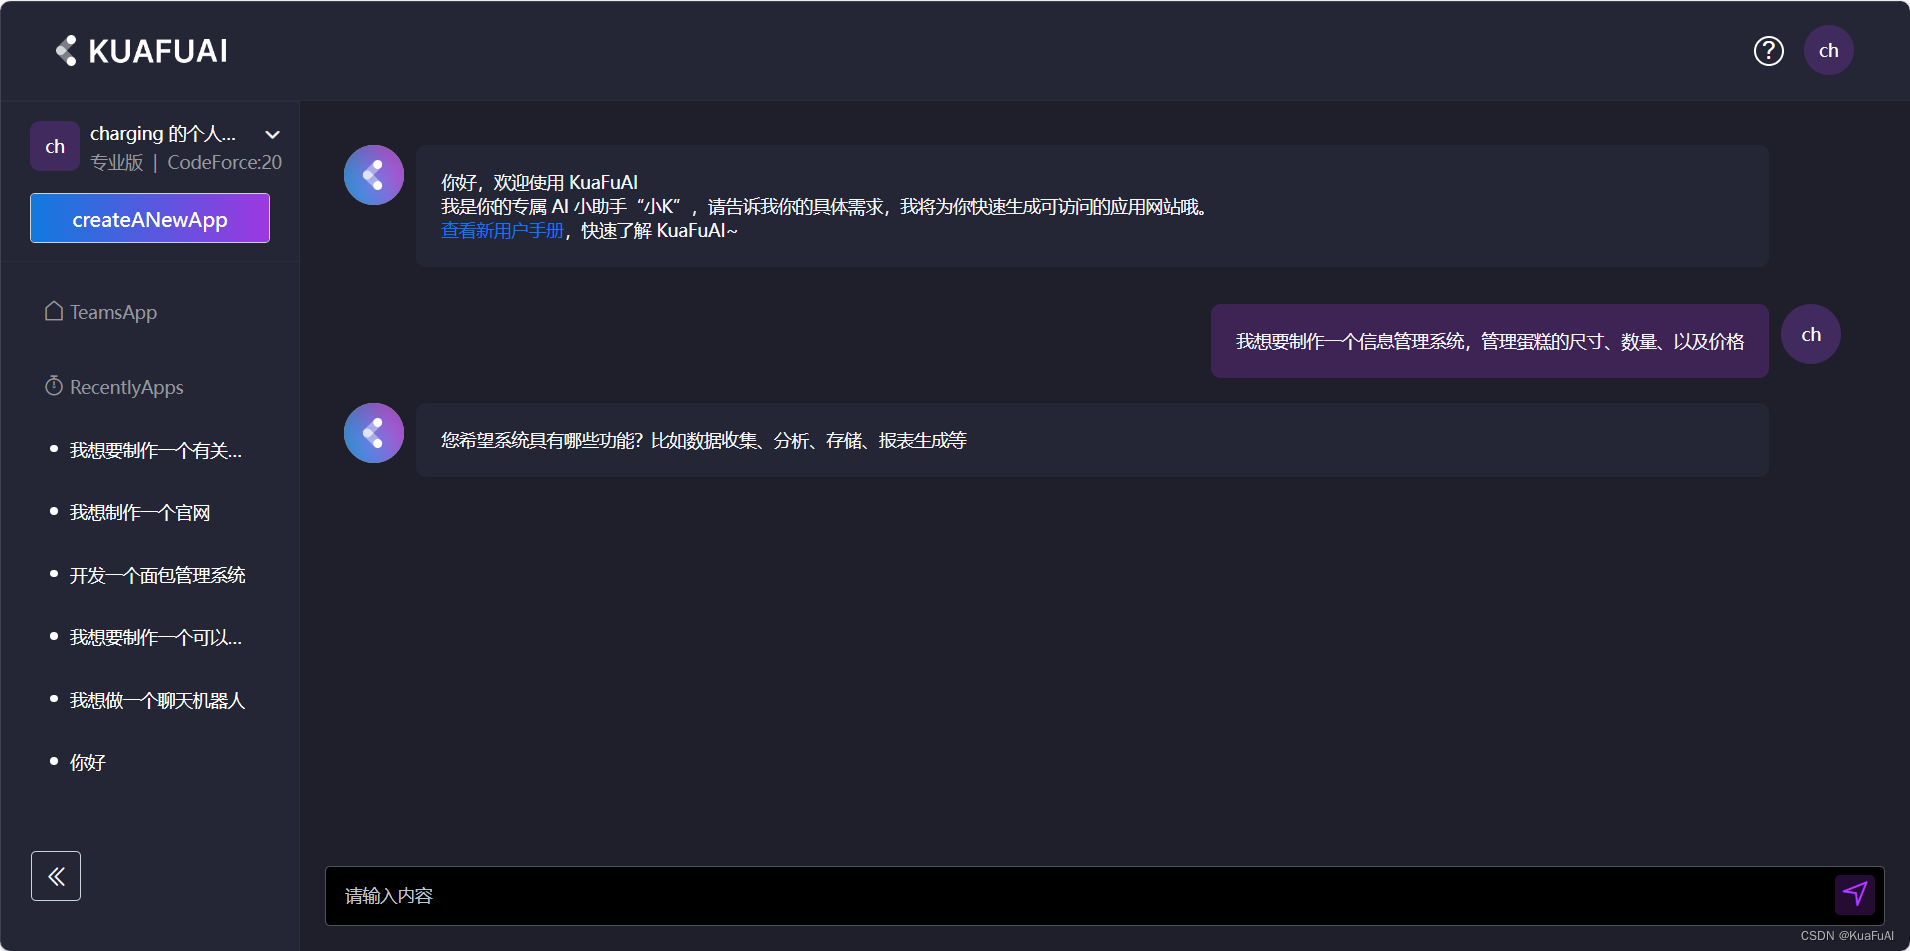Open recent app 开发一个面包管理系统
The height and width of the screenshot is (951, 1910).
coord(157,575)
